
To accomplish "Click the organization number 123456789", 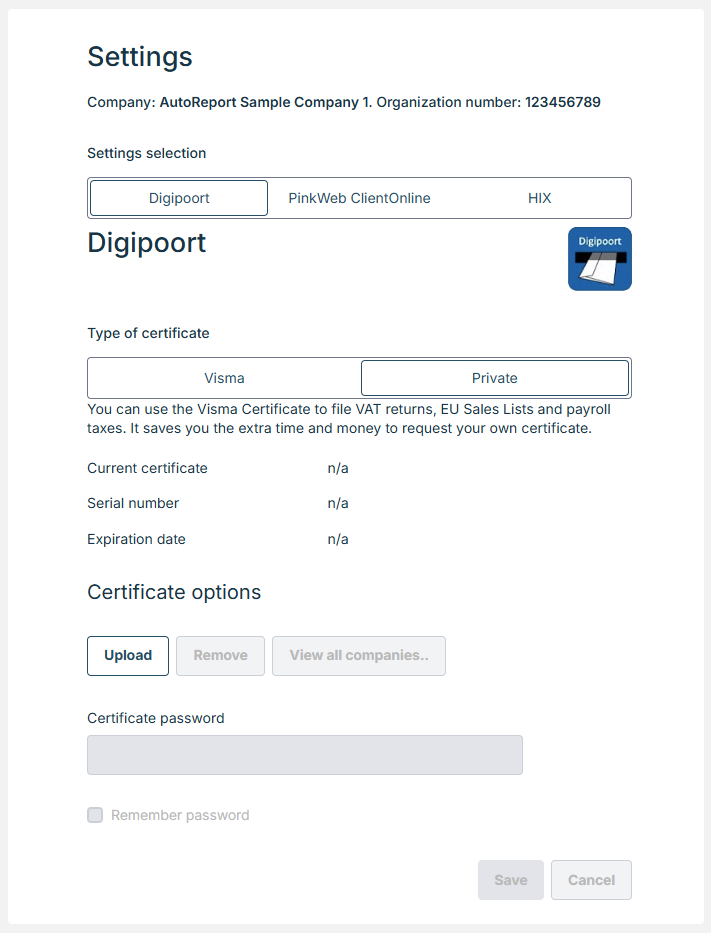I will pyautogui.click(x=562, y=102).
